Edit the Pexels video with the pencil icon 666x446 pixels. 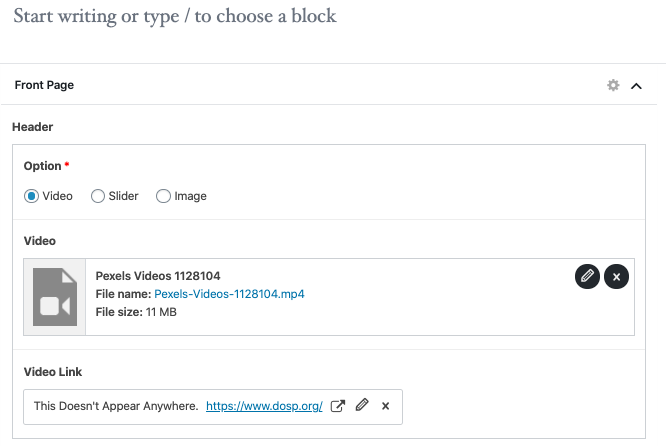588,276
